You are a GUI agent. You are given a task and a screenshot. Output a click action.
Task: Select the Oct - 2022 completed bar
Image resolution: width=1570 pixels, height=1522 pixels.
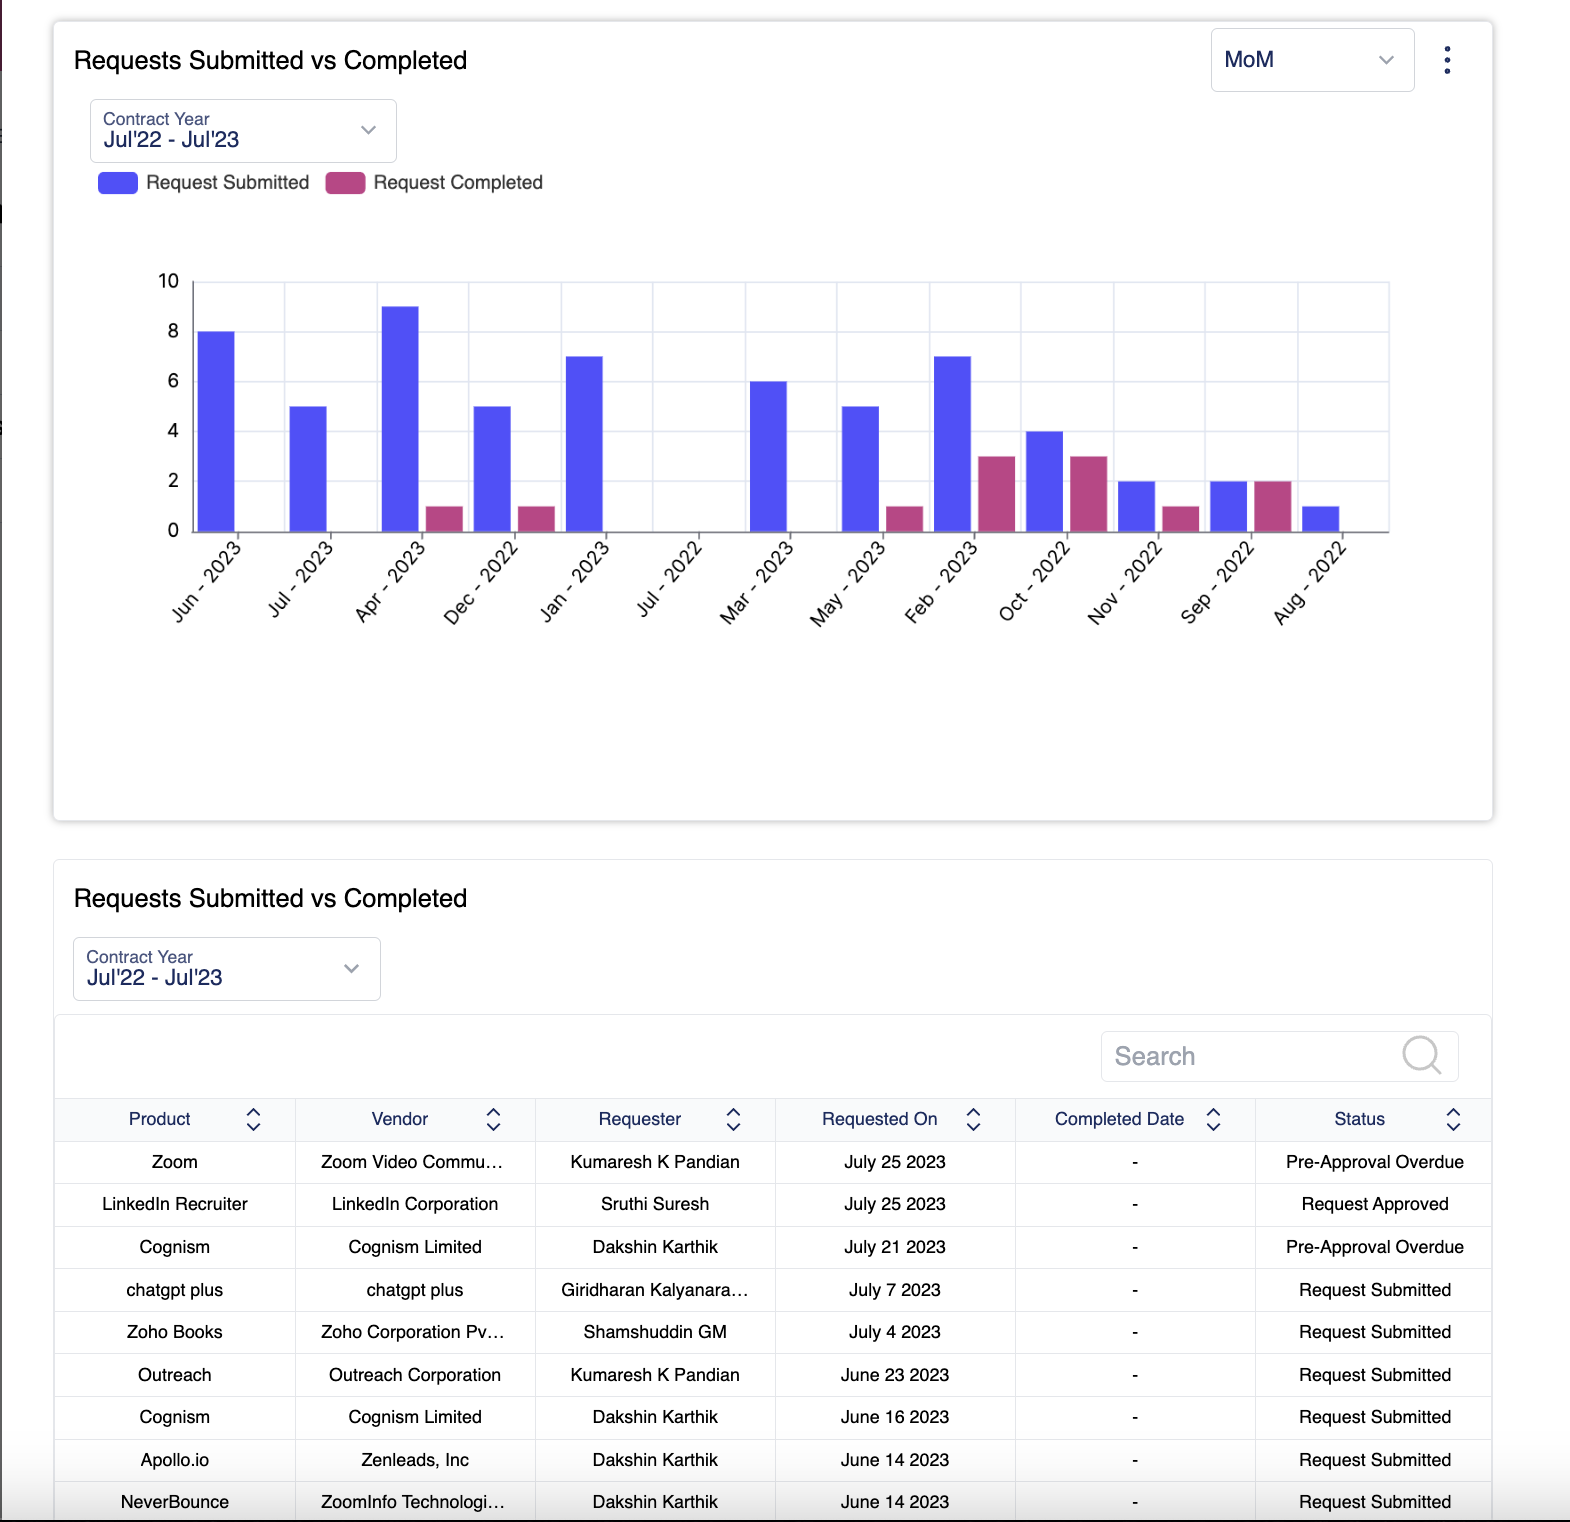(1089, 494)
